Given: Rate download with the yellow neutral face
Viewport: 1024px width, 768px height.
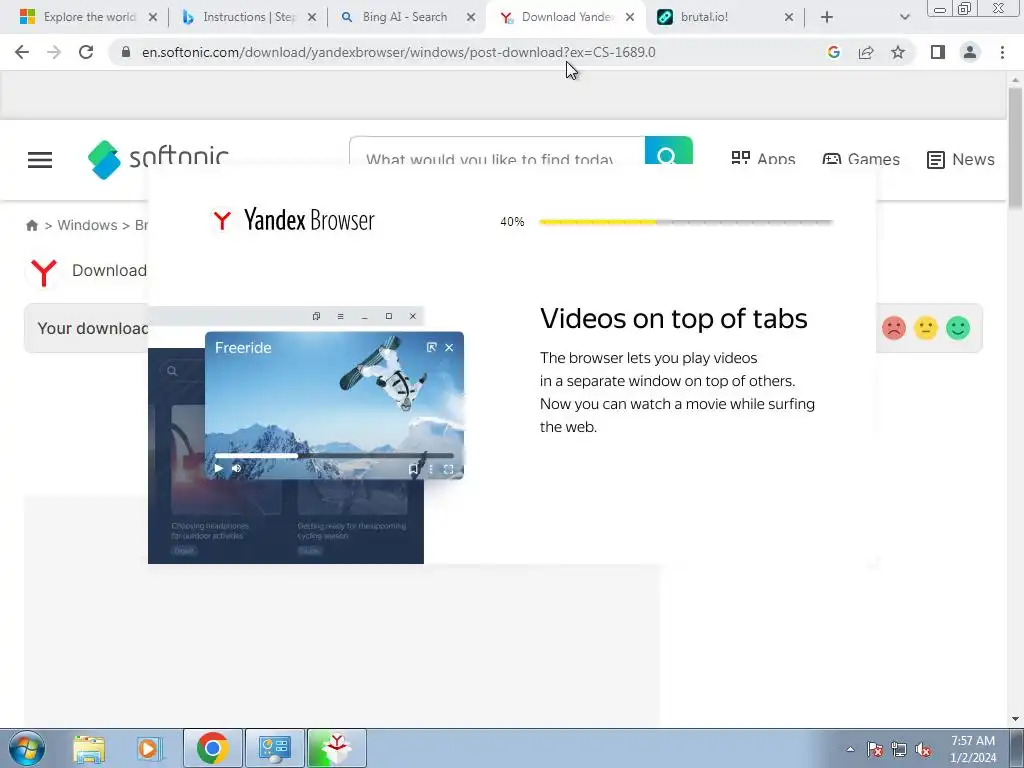Looking at the screenshot, I should [x=925, y=328].
